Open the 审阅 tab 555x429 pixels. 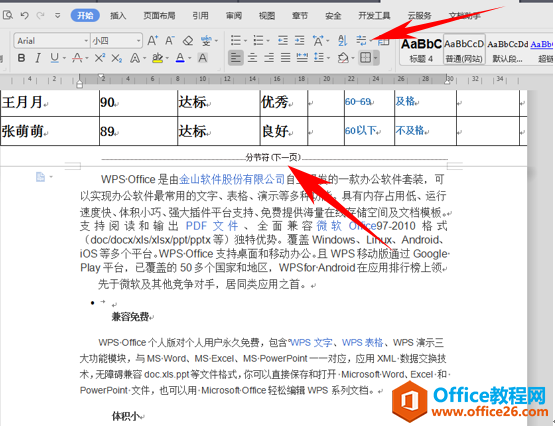[x=234, y=16]
